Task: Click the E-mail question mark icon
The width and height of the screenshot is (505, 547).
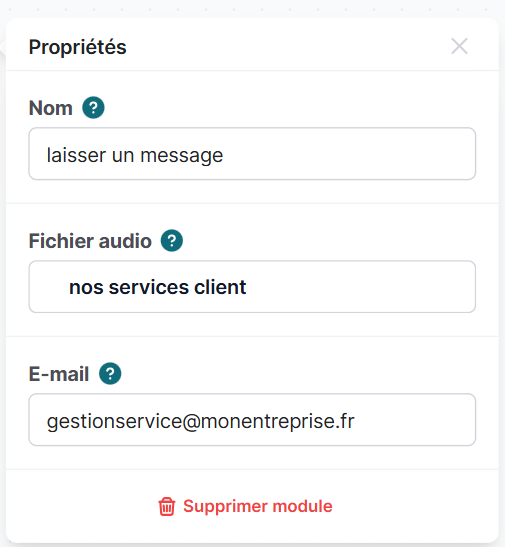Action: click(x=110, y=374)
